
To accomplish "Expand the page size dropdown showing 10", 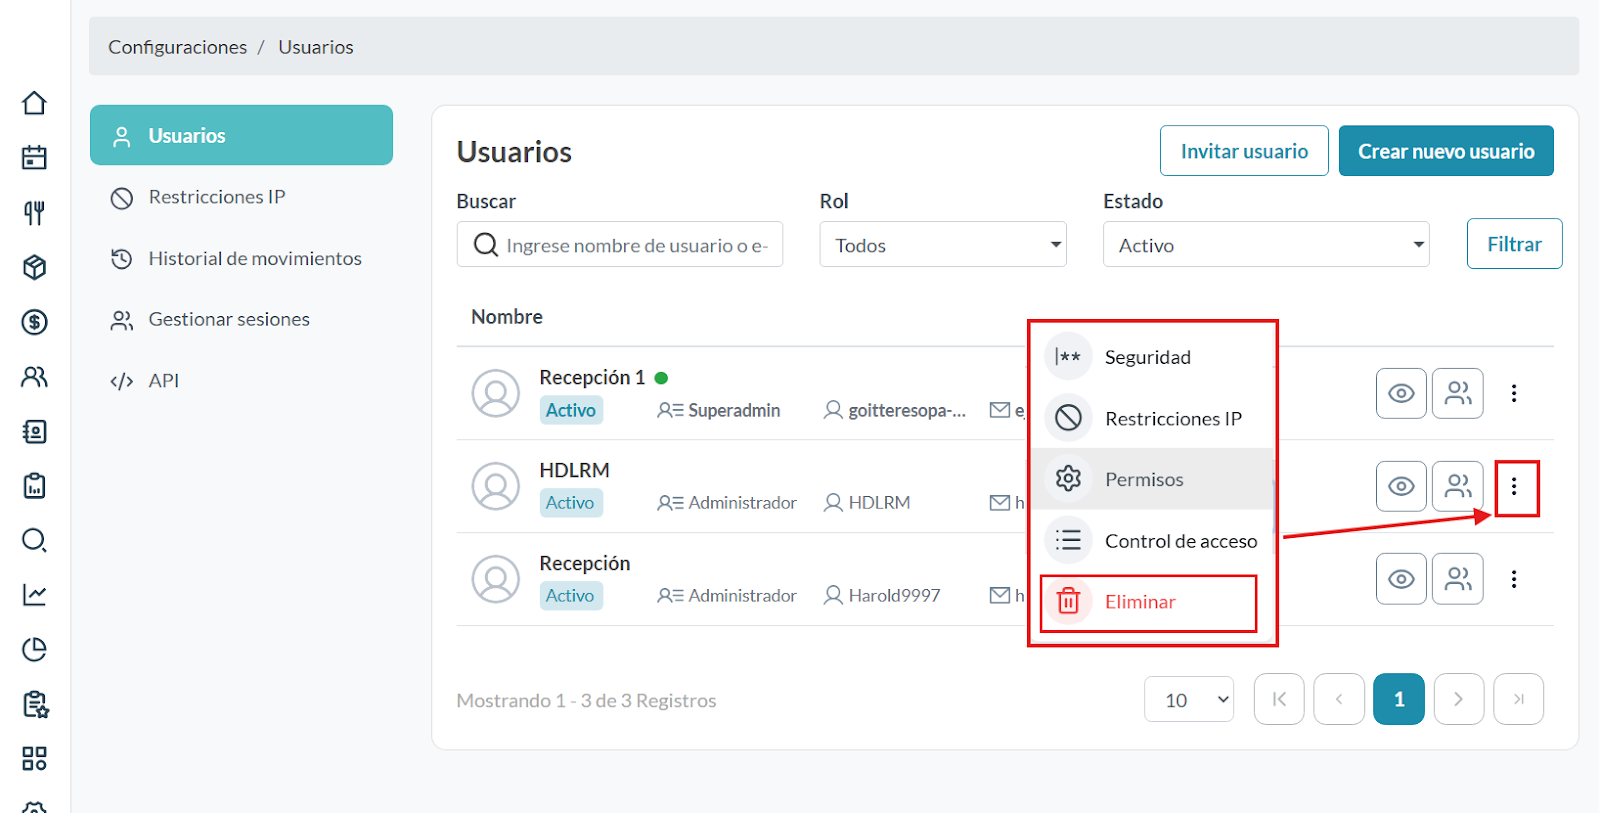I will click(x=1189, y=700).
